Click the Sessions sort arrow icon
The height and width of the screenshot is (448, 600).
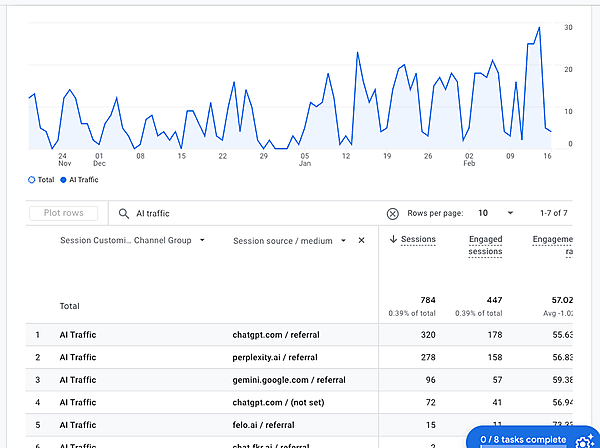point(392,240)
